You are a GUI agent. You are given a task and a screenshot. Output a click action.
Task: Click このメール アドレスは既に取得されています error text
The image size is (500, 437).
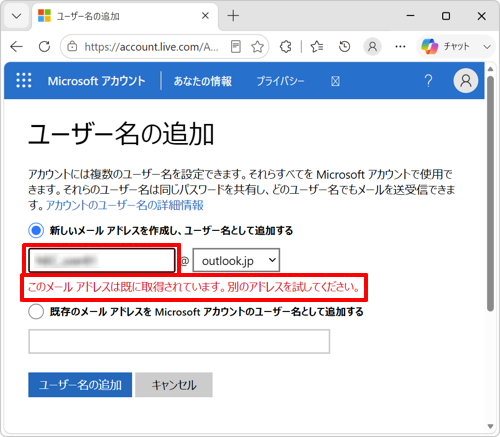pyautogui.click(x=194, y=287)
